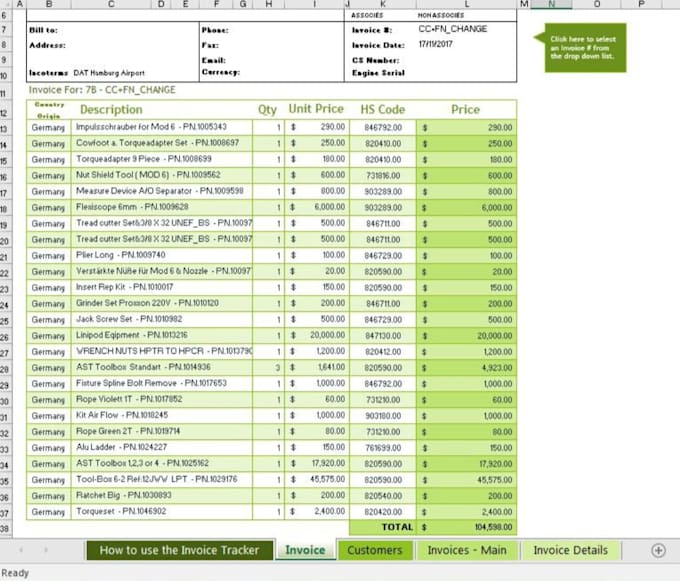The image size is (680, 581).
Task: Select row 38 header
Action: [5, 528]
